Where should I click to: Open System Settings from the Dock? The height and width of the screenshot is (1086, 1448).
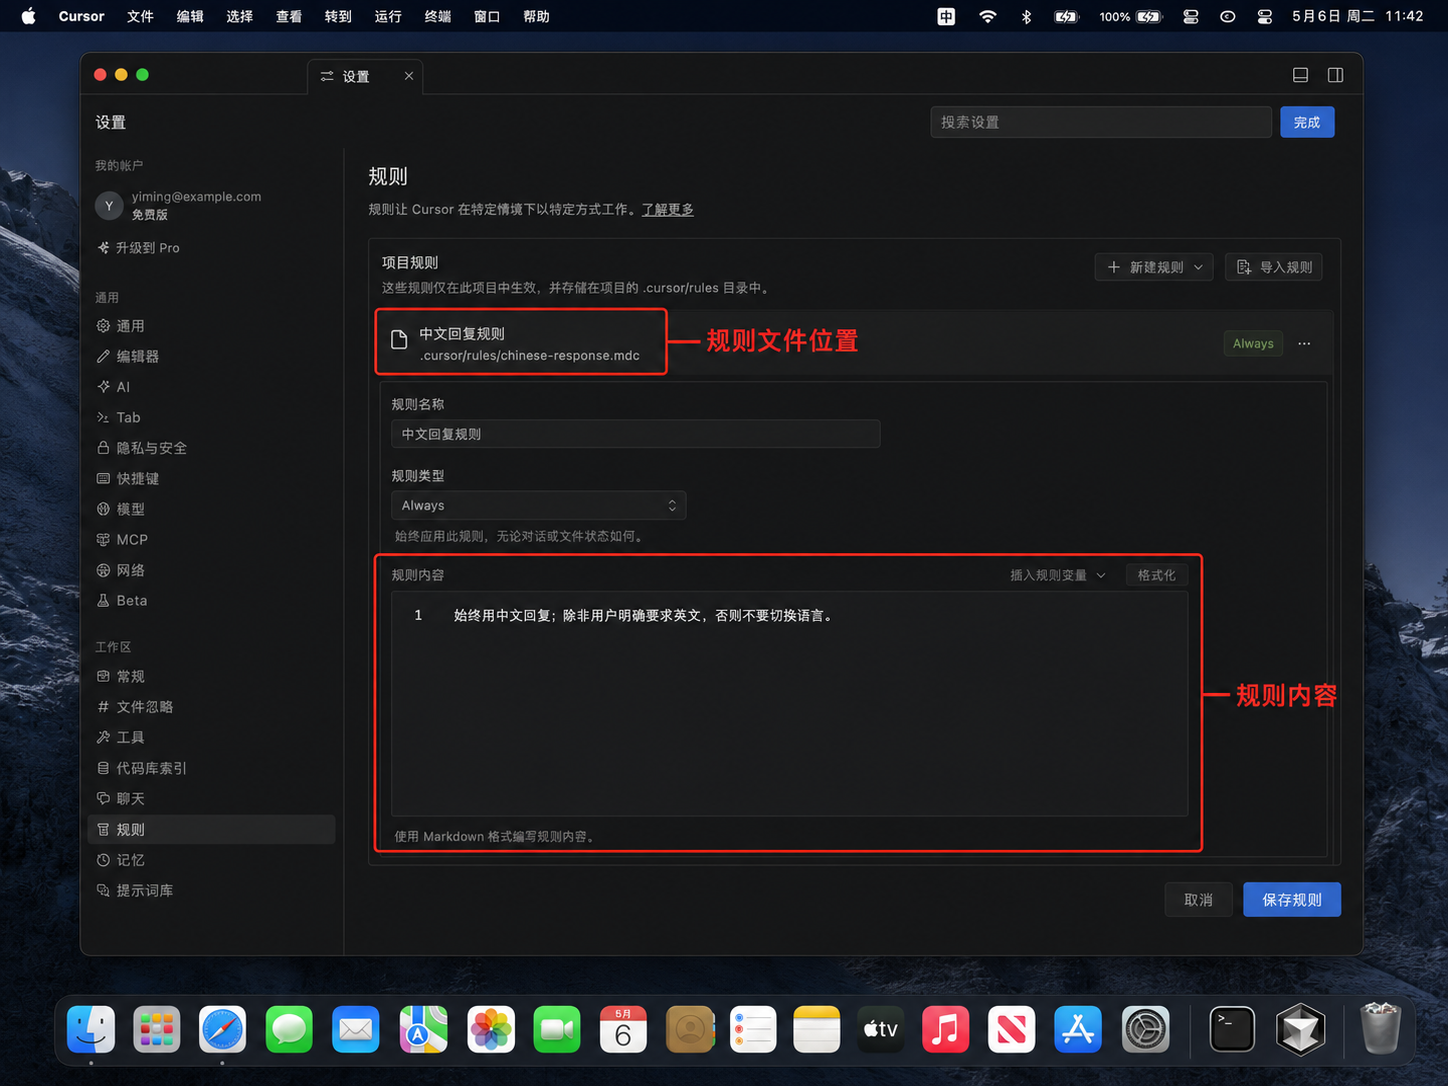[x=1145, y=1030]
